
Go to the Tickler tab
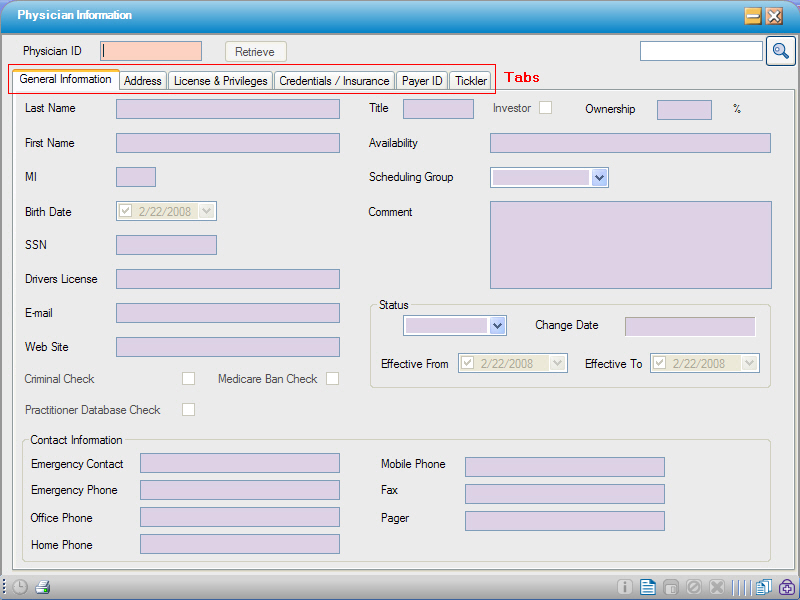[471, 81]
